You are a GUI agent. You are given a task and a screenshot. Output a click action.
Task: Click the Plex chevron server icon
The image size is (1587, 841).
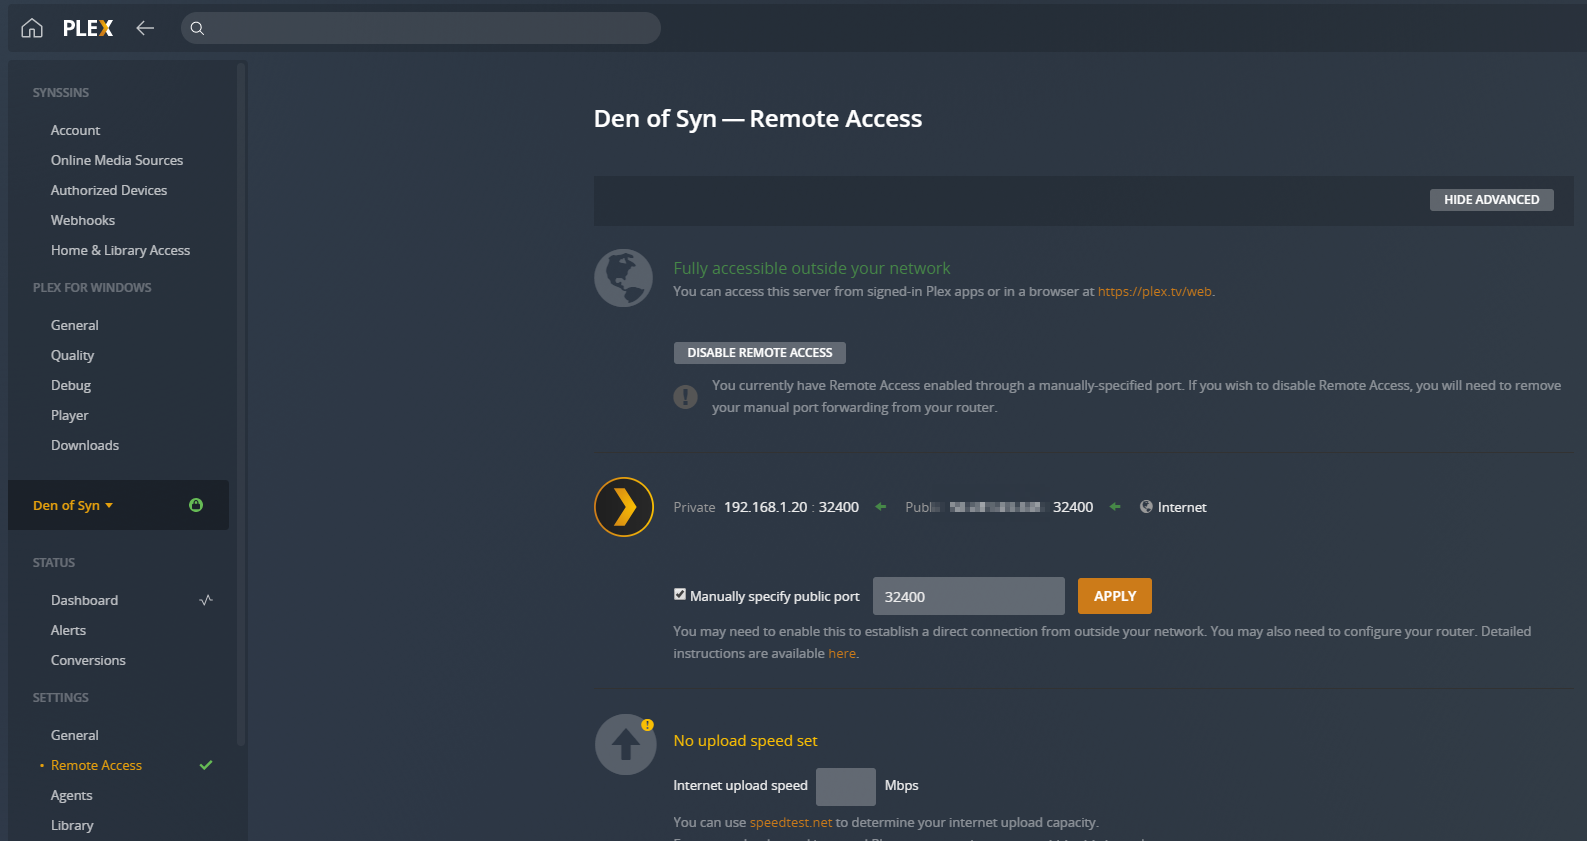pos(624,507)
